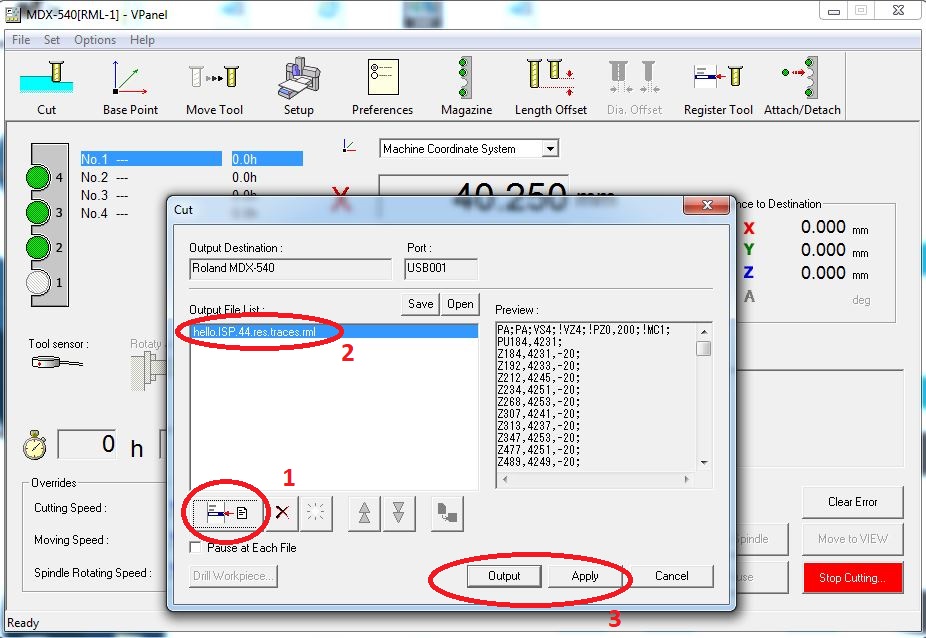Viewport: 926px width, 638px height.
Task: Click the Port USB001 field
Action: tap(441, 268)
